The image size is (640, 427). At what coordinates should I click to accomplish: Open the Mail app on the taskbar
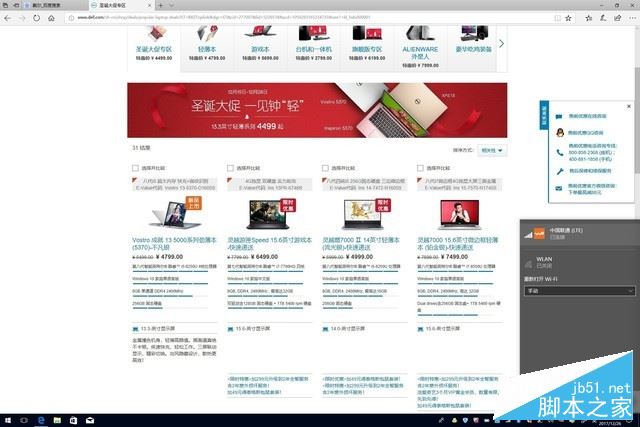90,420
